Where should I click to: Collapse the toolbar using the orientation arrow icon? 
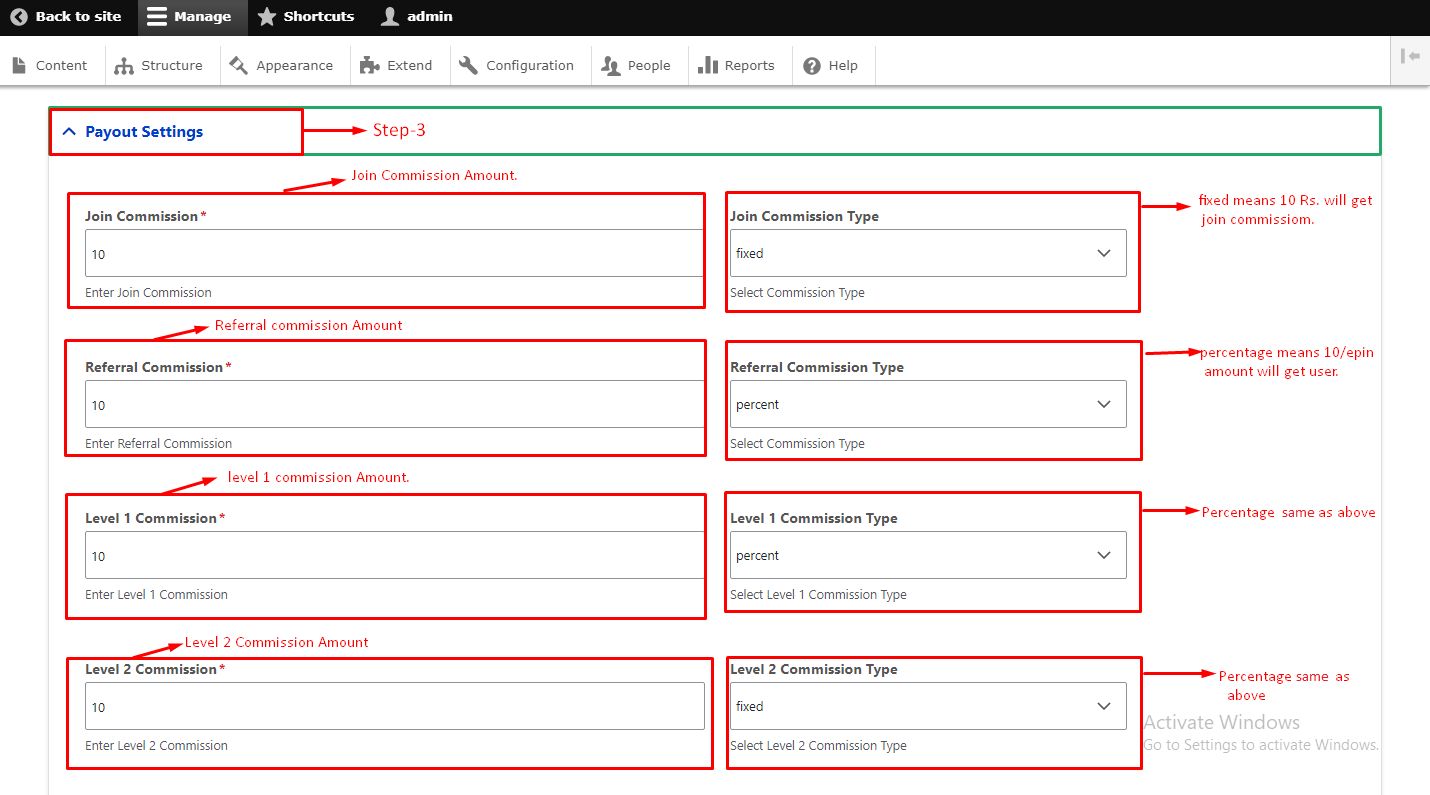coord(1410,57)
